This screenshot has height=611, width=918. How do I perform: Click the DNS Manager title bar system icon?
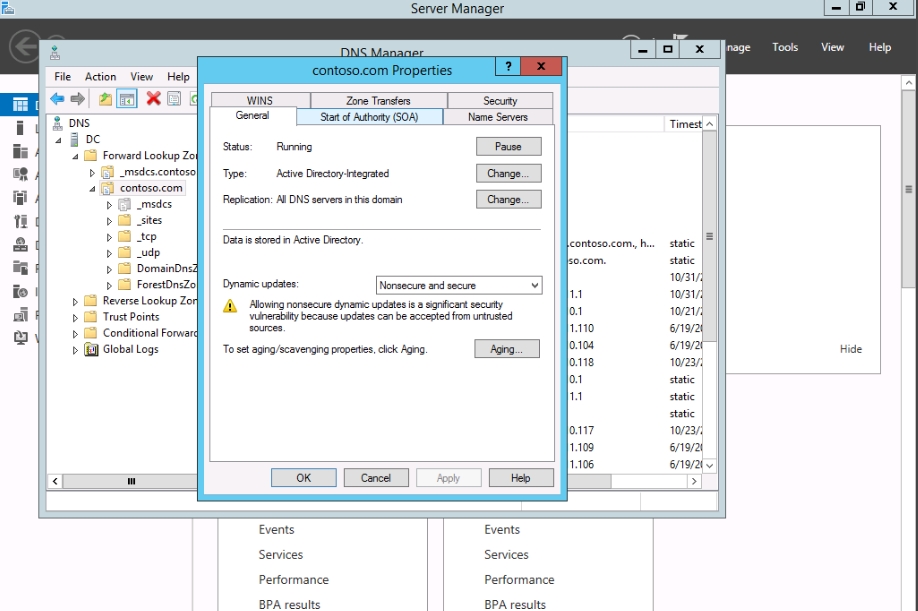point(54,53)
